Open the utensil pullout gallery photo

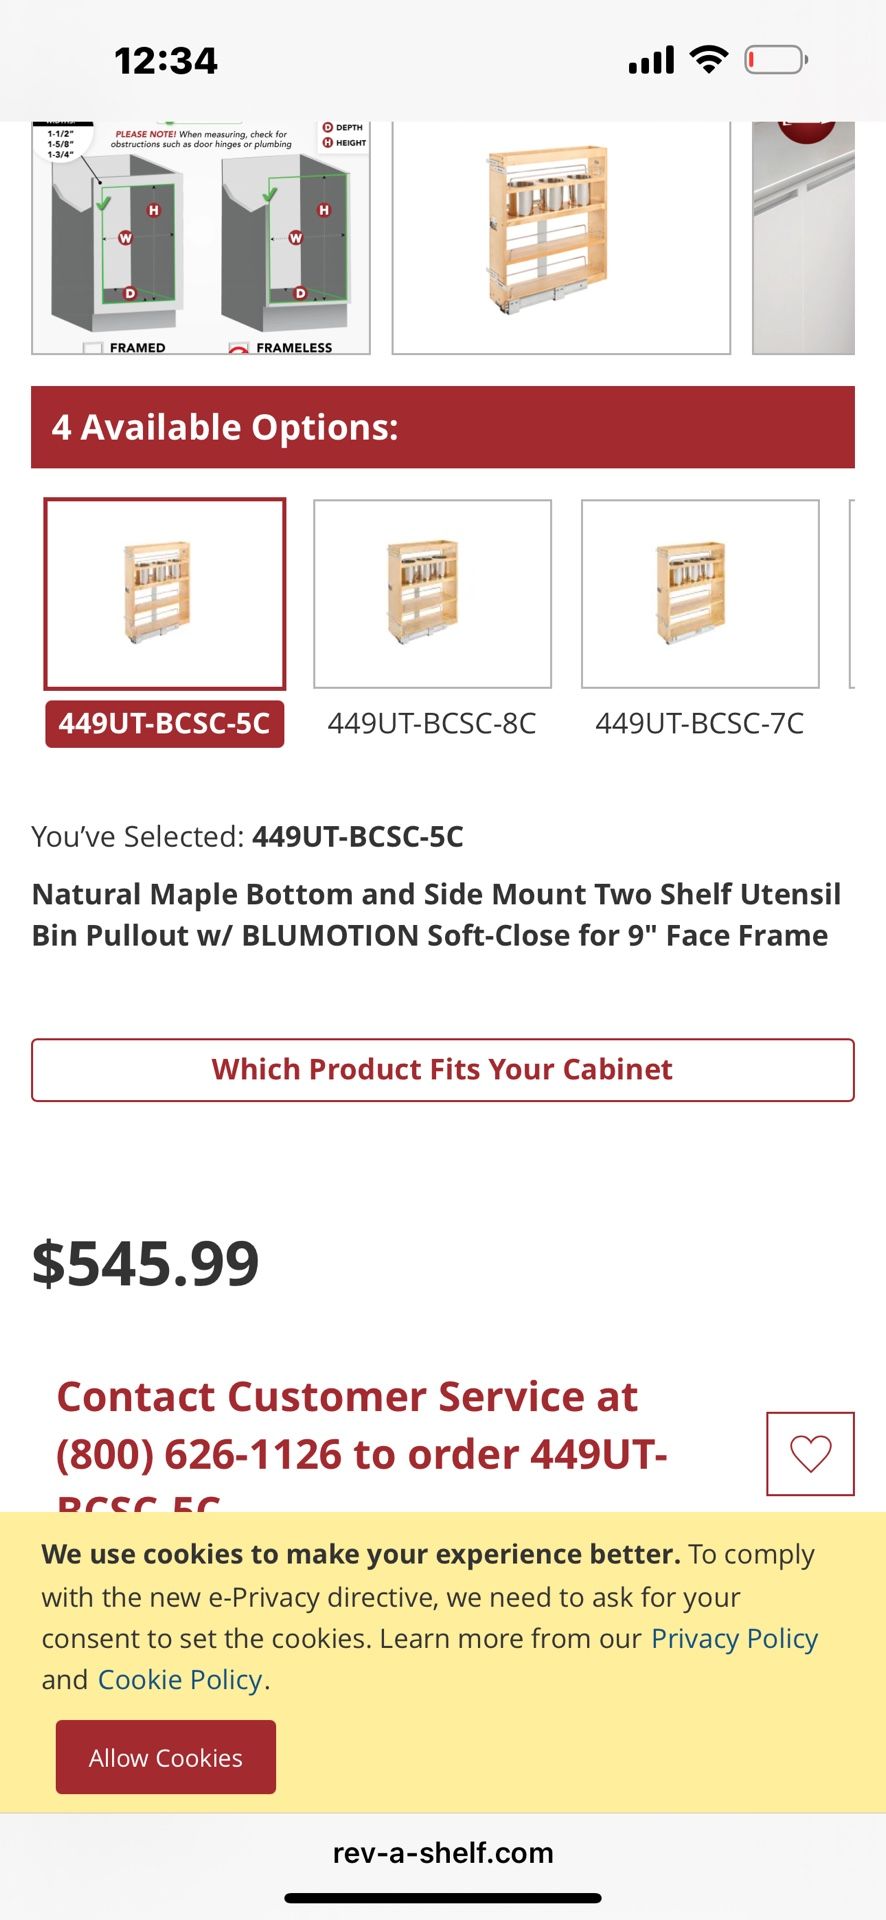(x=561, y=238)
